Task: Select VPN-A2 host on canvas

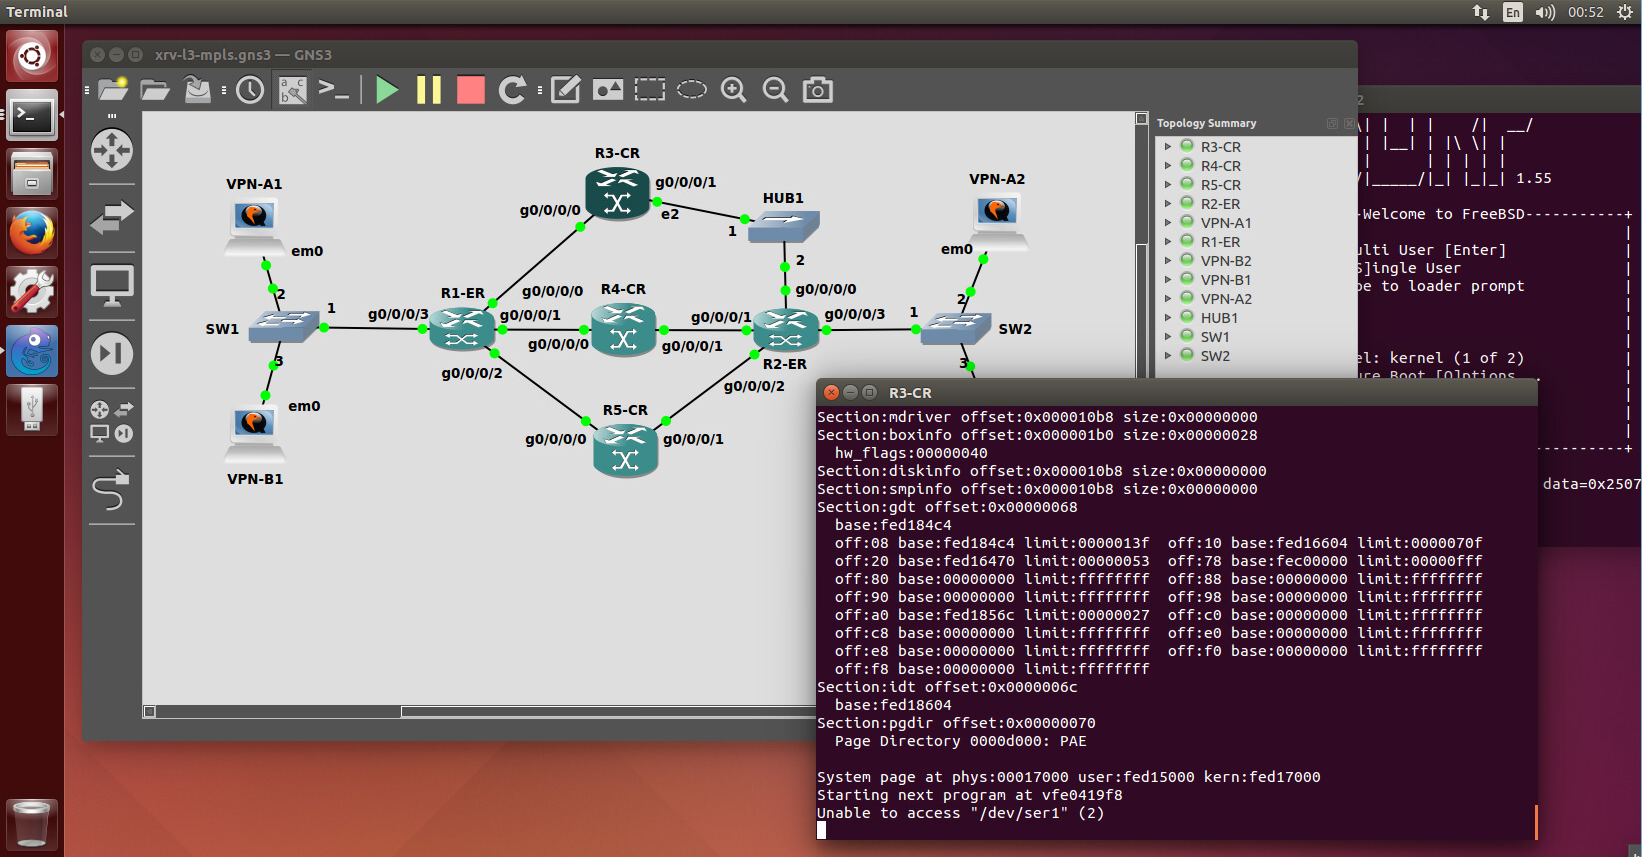Action: click(x=997, y=223)
